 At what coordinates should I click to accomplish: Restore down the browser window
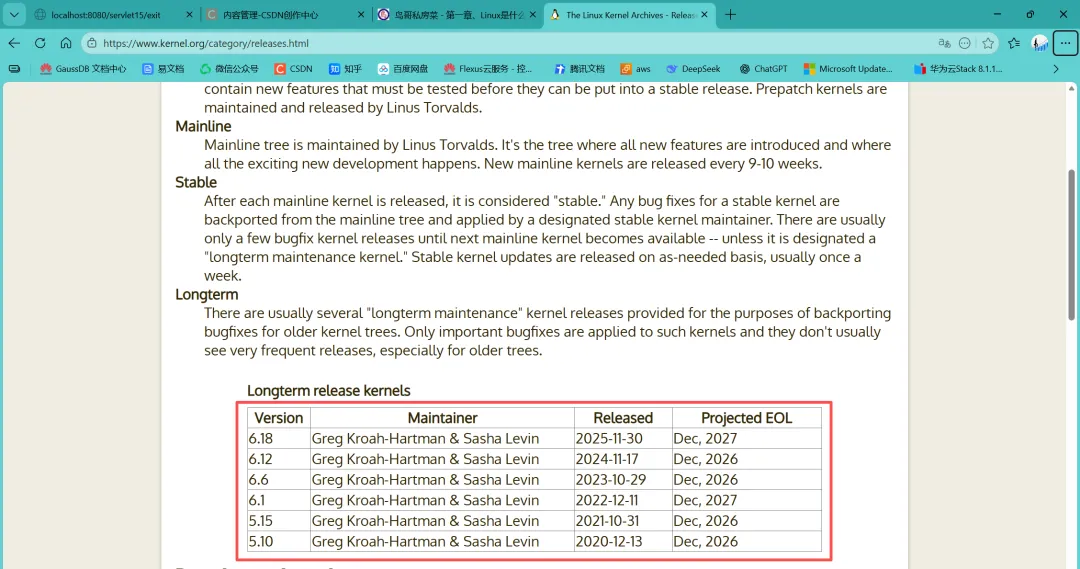(x=1030, y=14)
